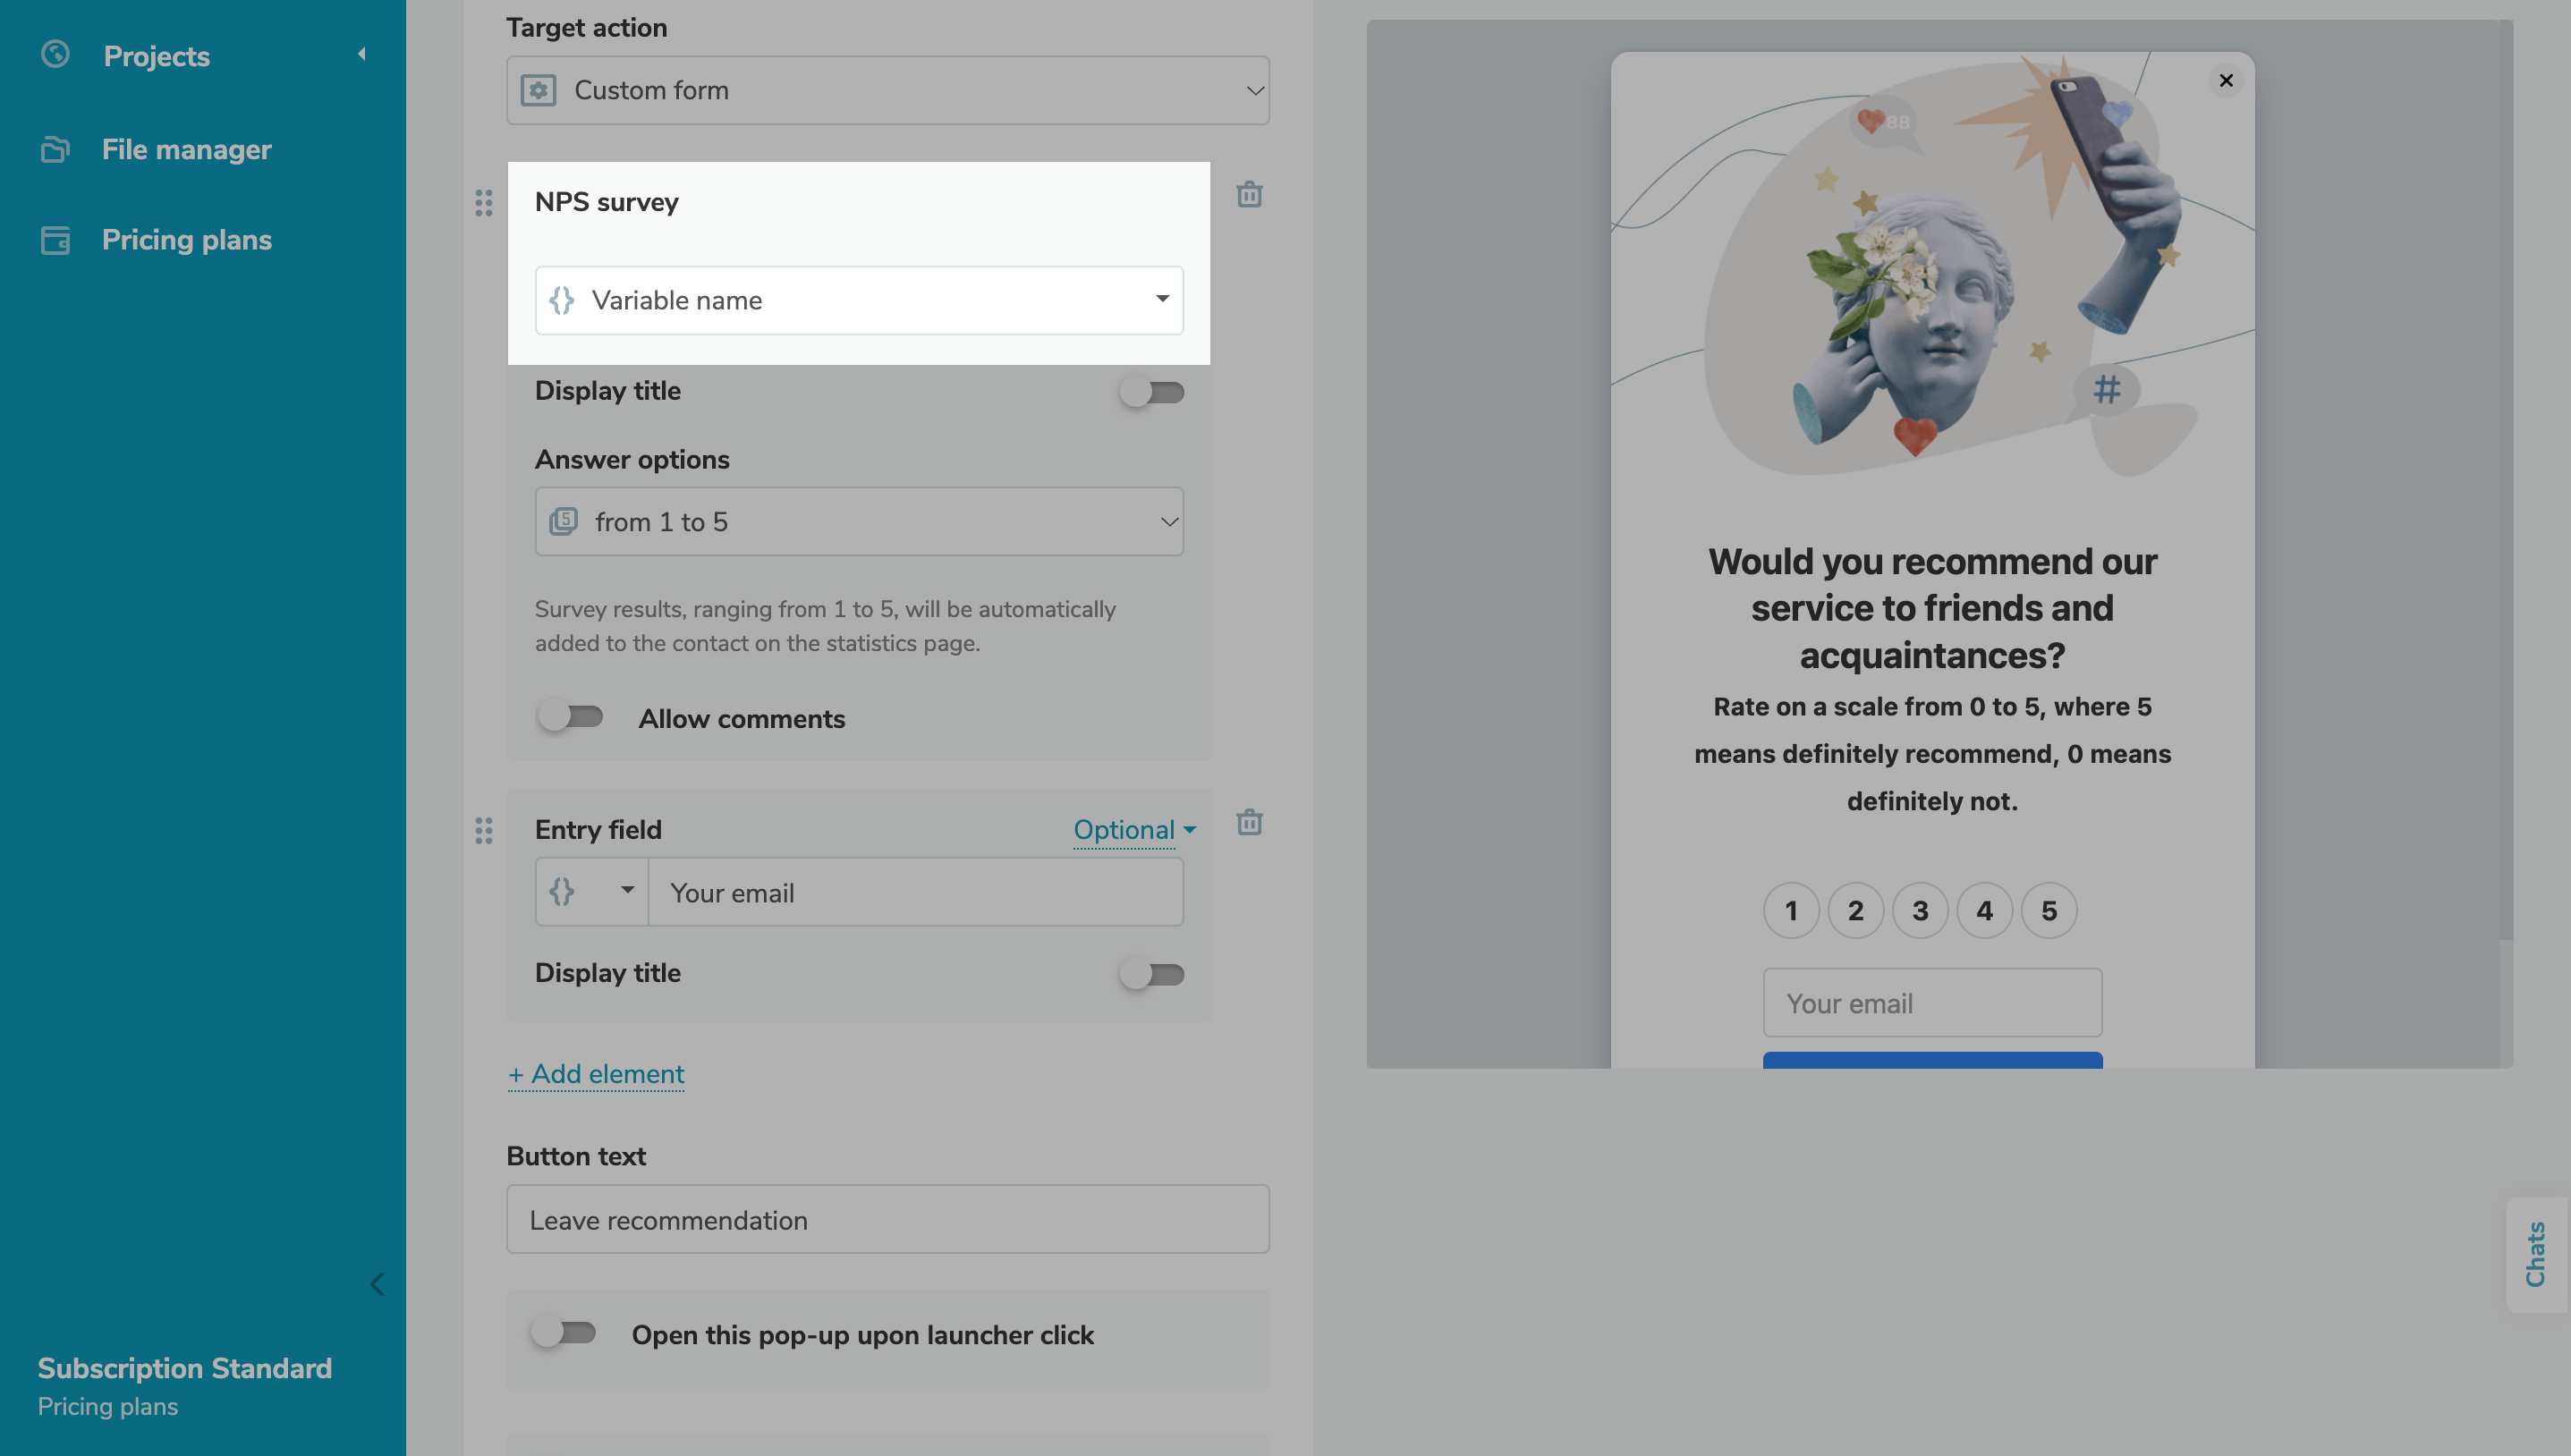Open File manager from the sidebar
The height and width of the screenshot is (1456, 2571).
186,149
